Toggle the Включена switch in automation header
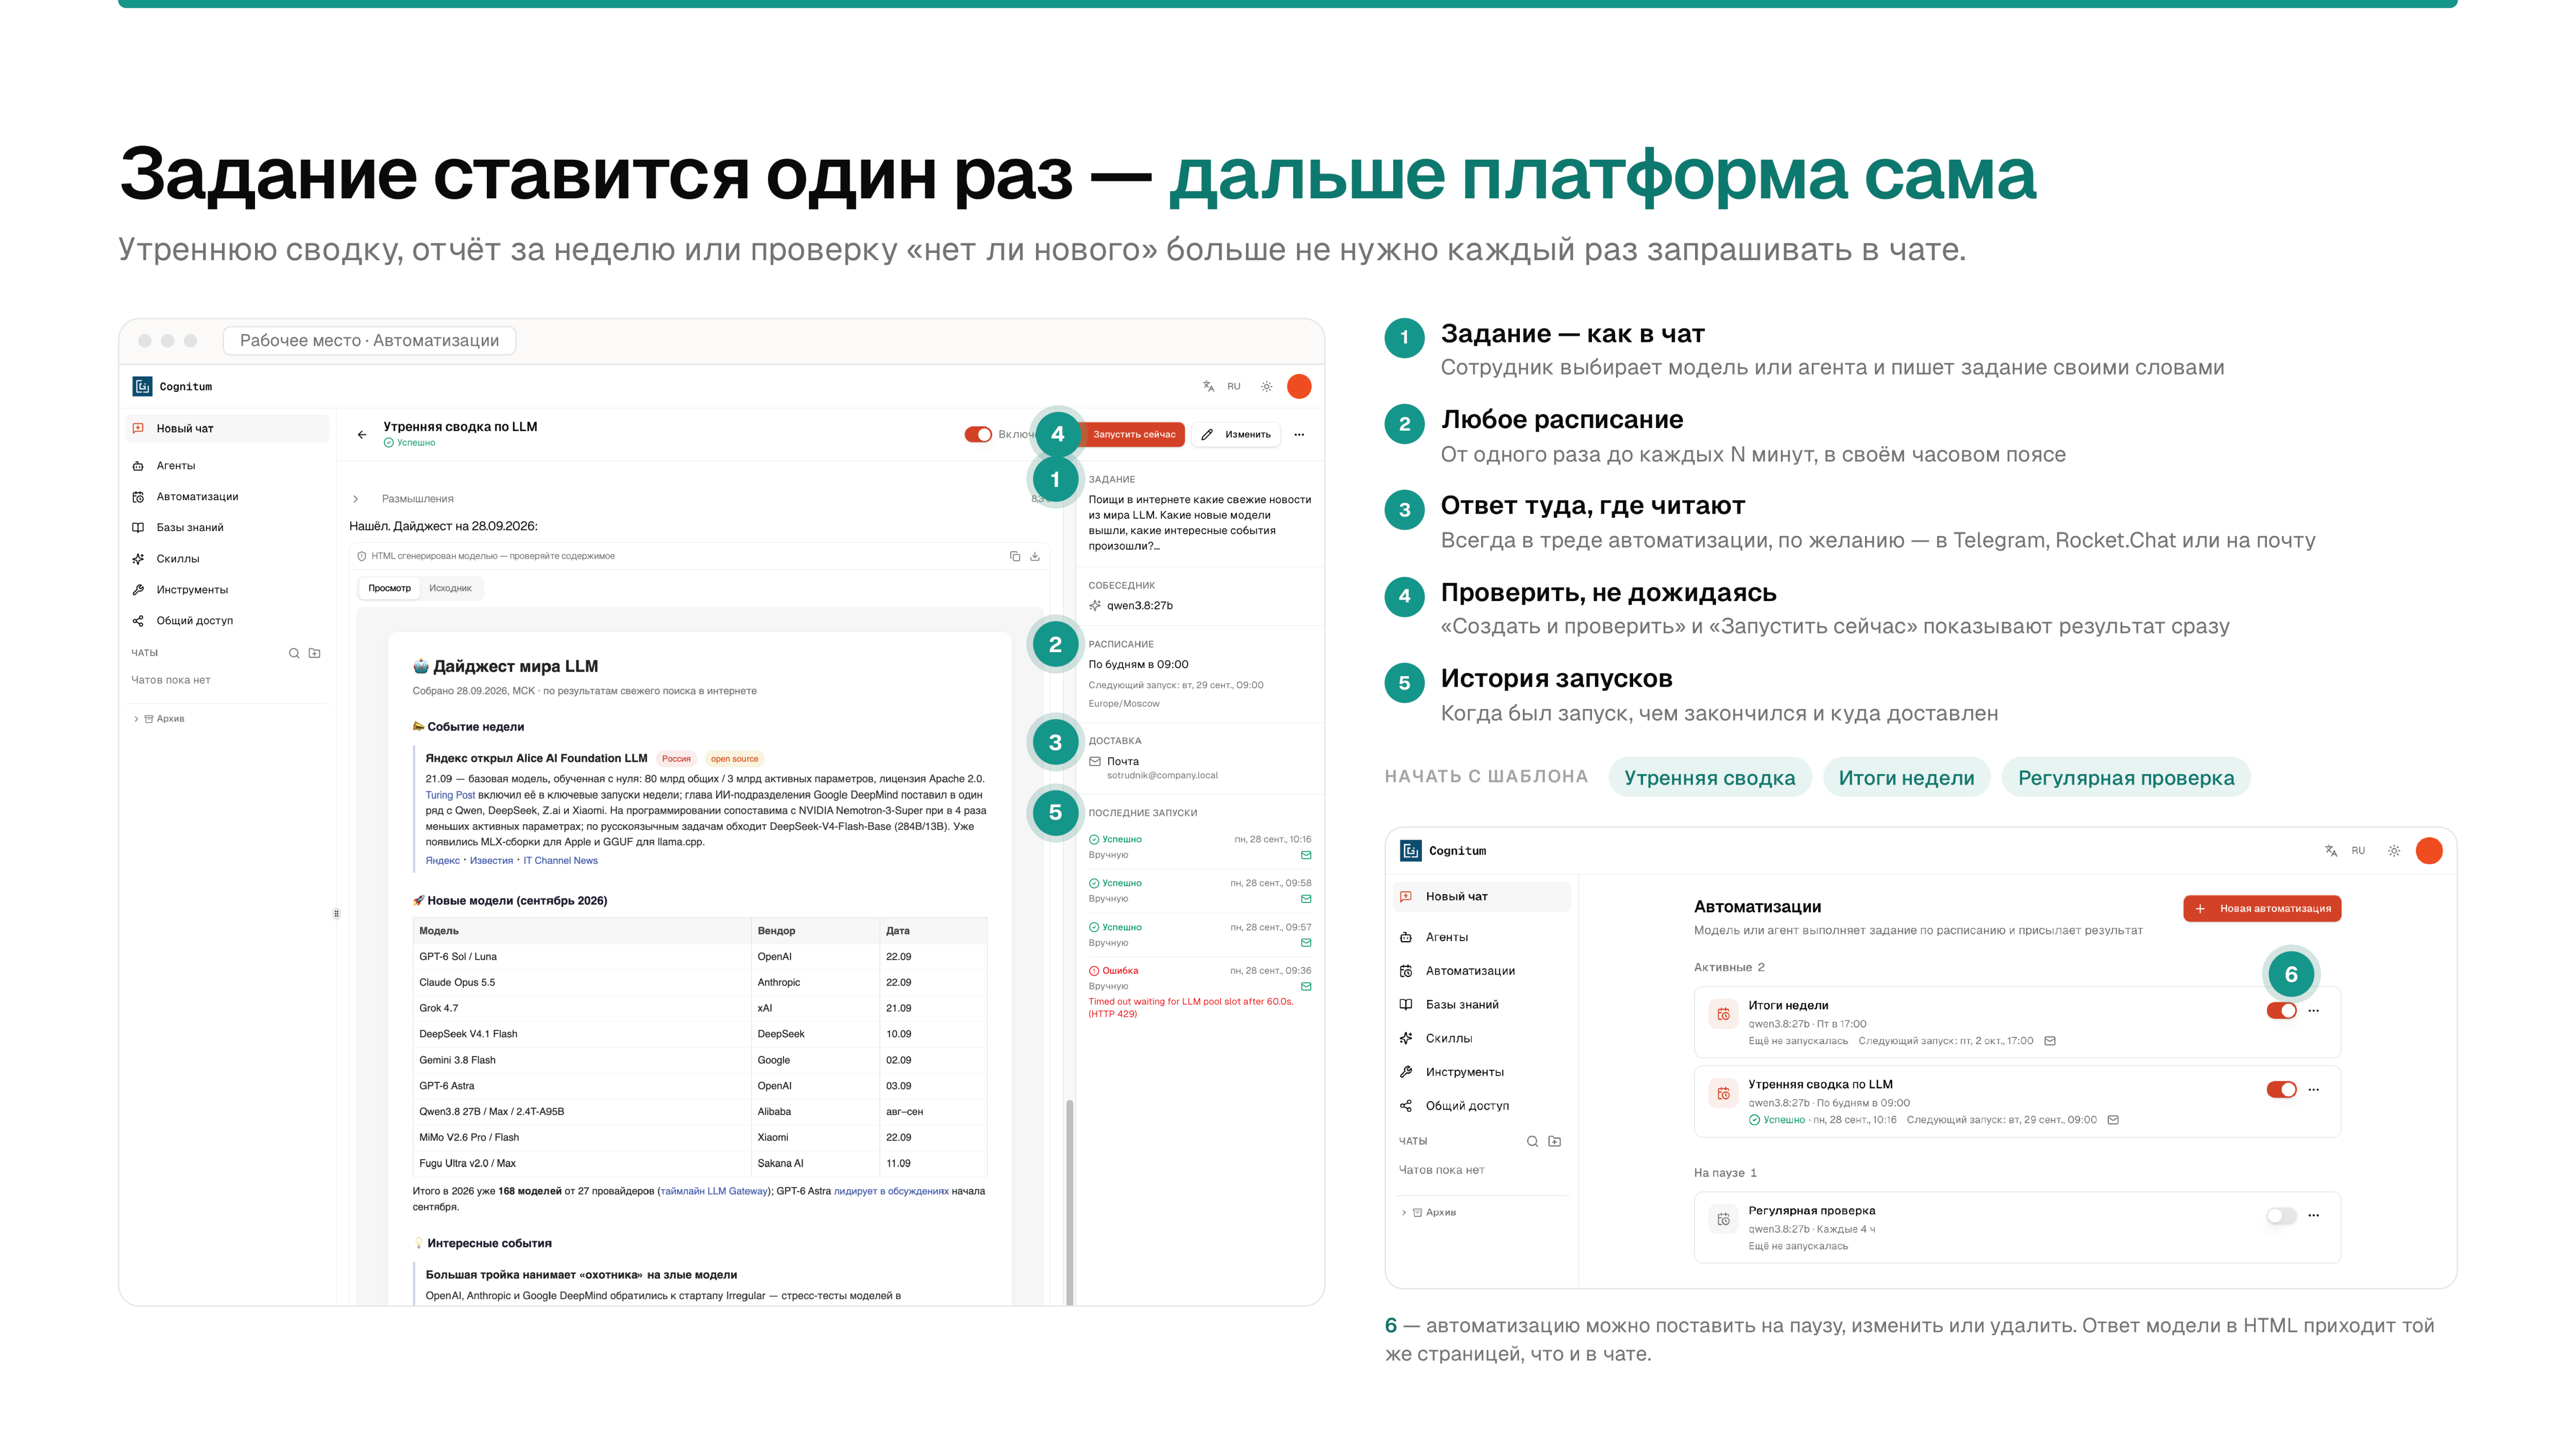 (x=978, y=434)
